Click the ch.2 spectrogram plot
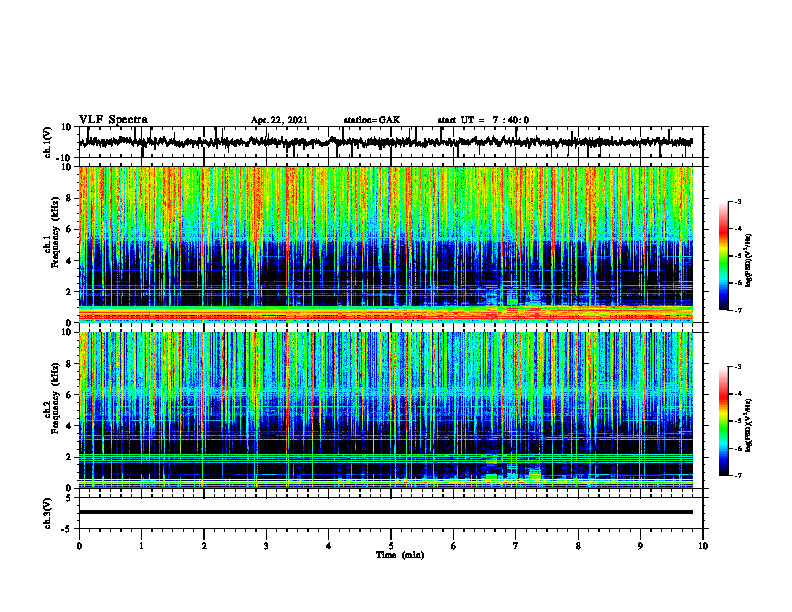The image size is (792, 612). [386, 410]
